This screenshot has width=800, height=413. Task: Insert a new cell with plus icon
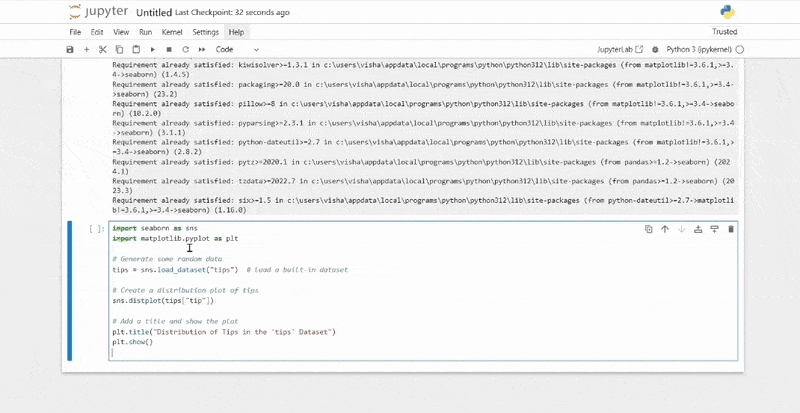[87, 49]
